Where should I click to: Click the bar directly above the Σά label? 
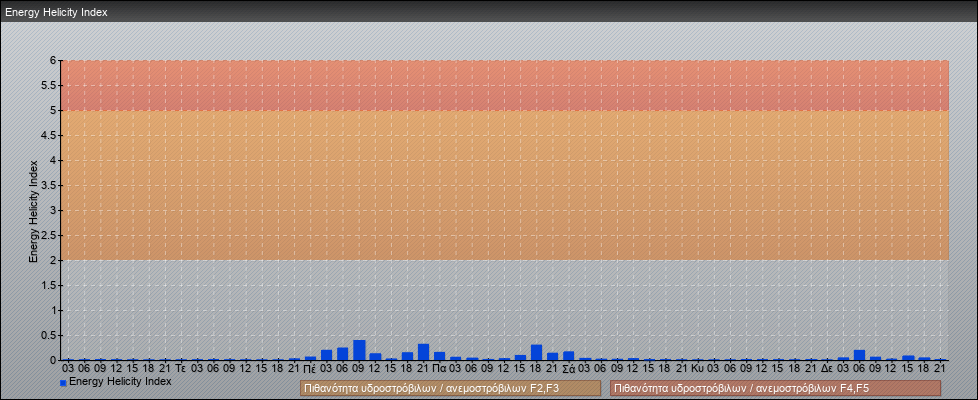click(568, 355)
